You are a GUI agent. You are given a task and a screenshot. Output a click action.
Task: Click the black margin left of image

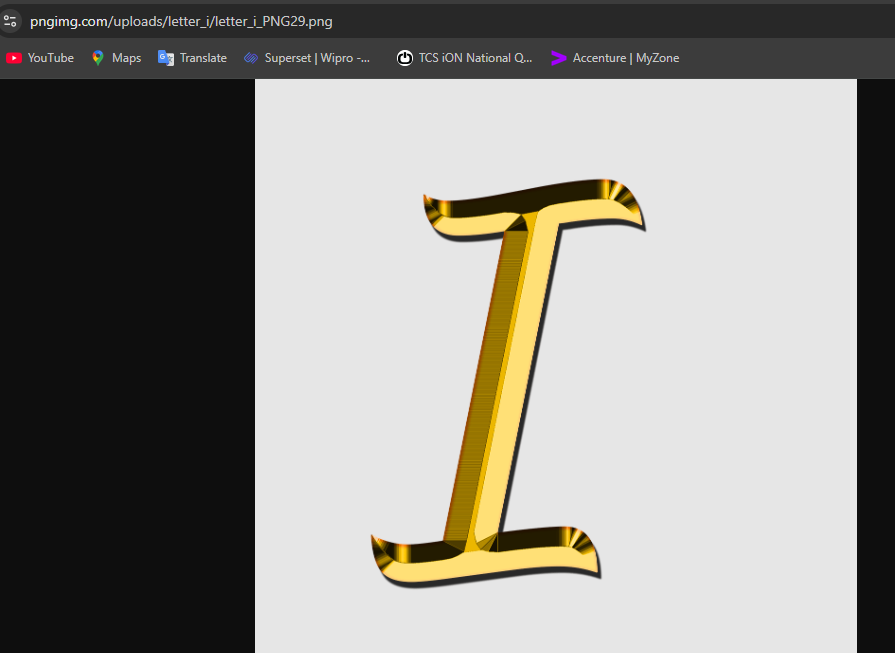pyautogui.click(x=127, y=366)
